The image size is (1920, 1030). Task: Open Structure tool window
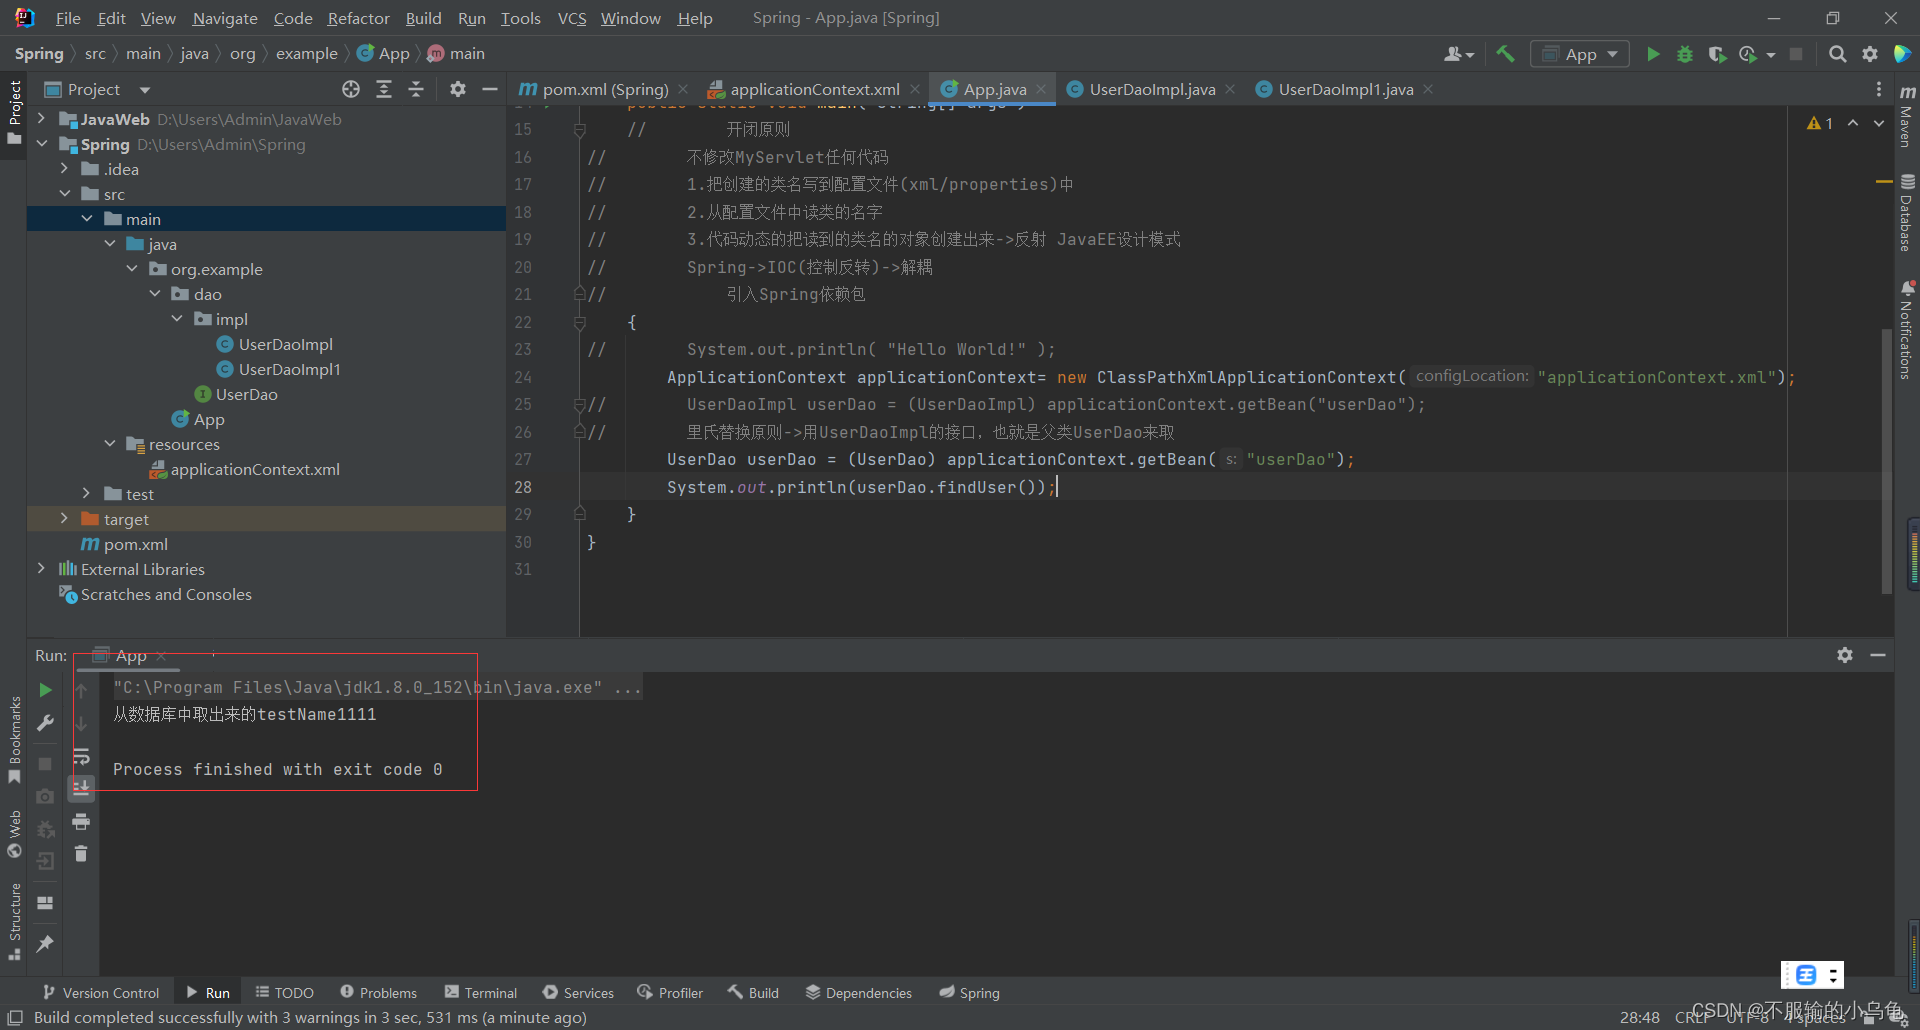[14, 921]
